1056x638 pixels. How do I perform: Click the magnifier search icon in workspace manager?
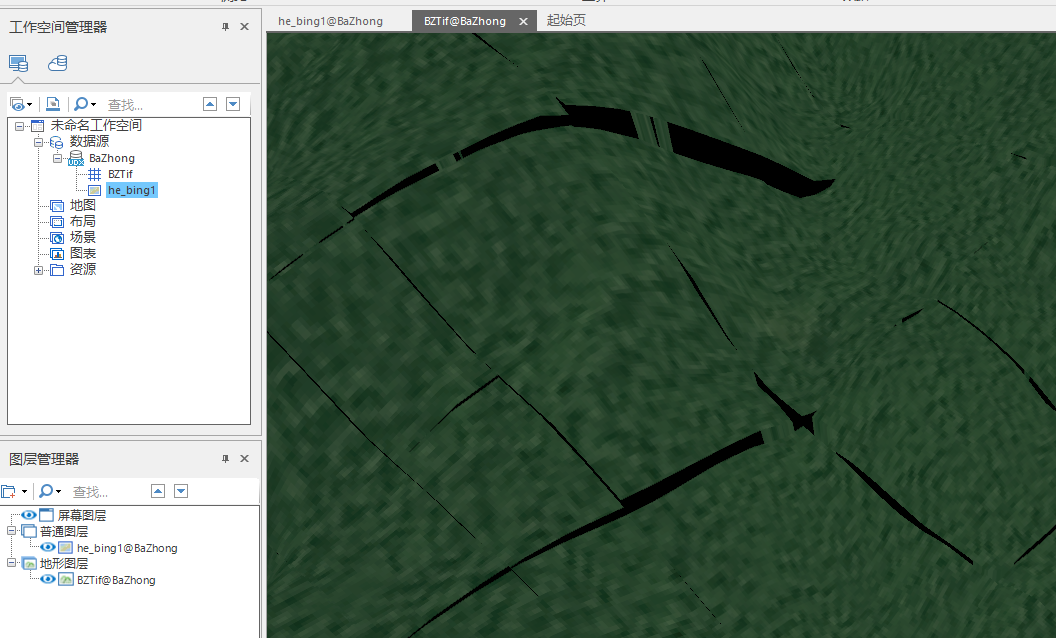point(81,104)
